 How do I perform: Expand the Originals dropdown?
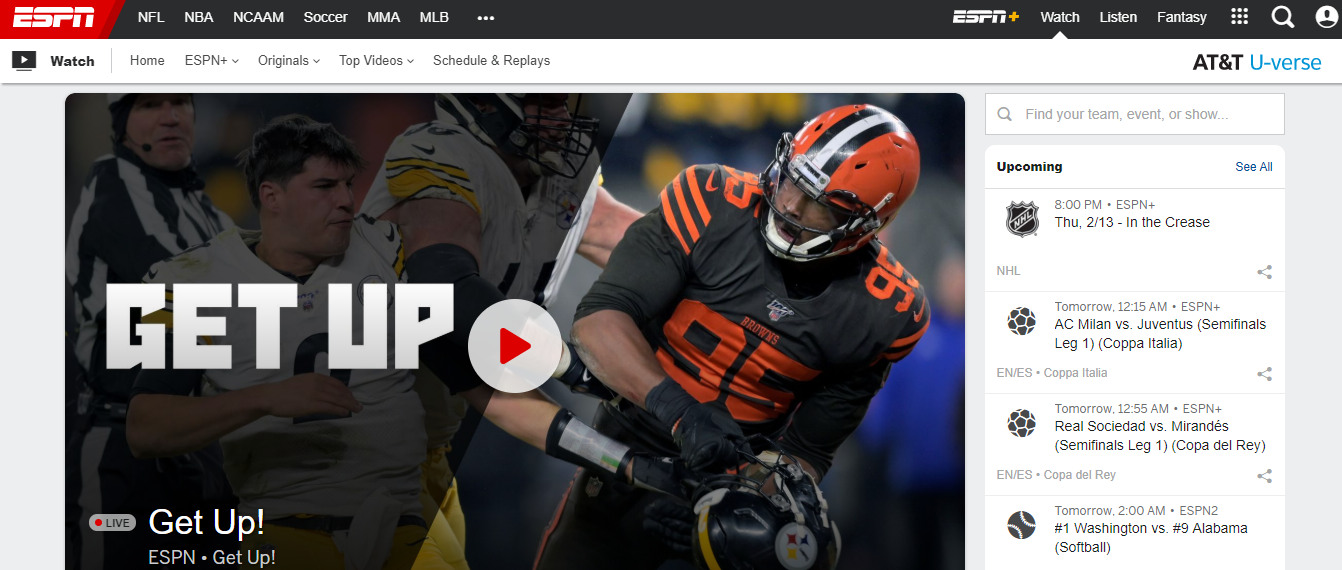(289, 61)
